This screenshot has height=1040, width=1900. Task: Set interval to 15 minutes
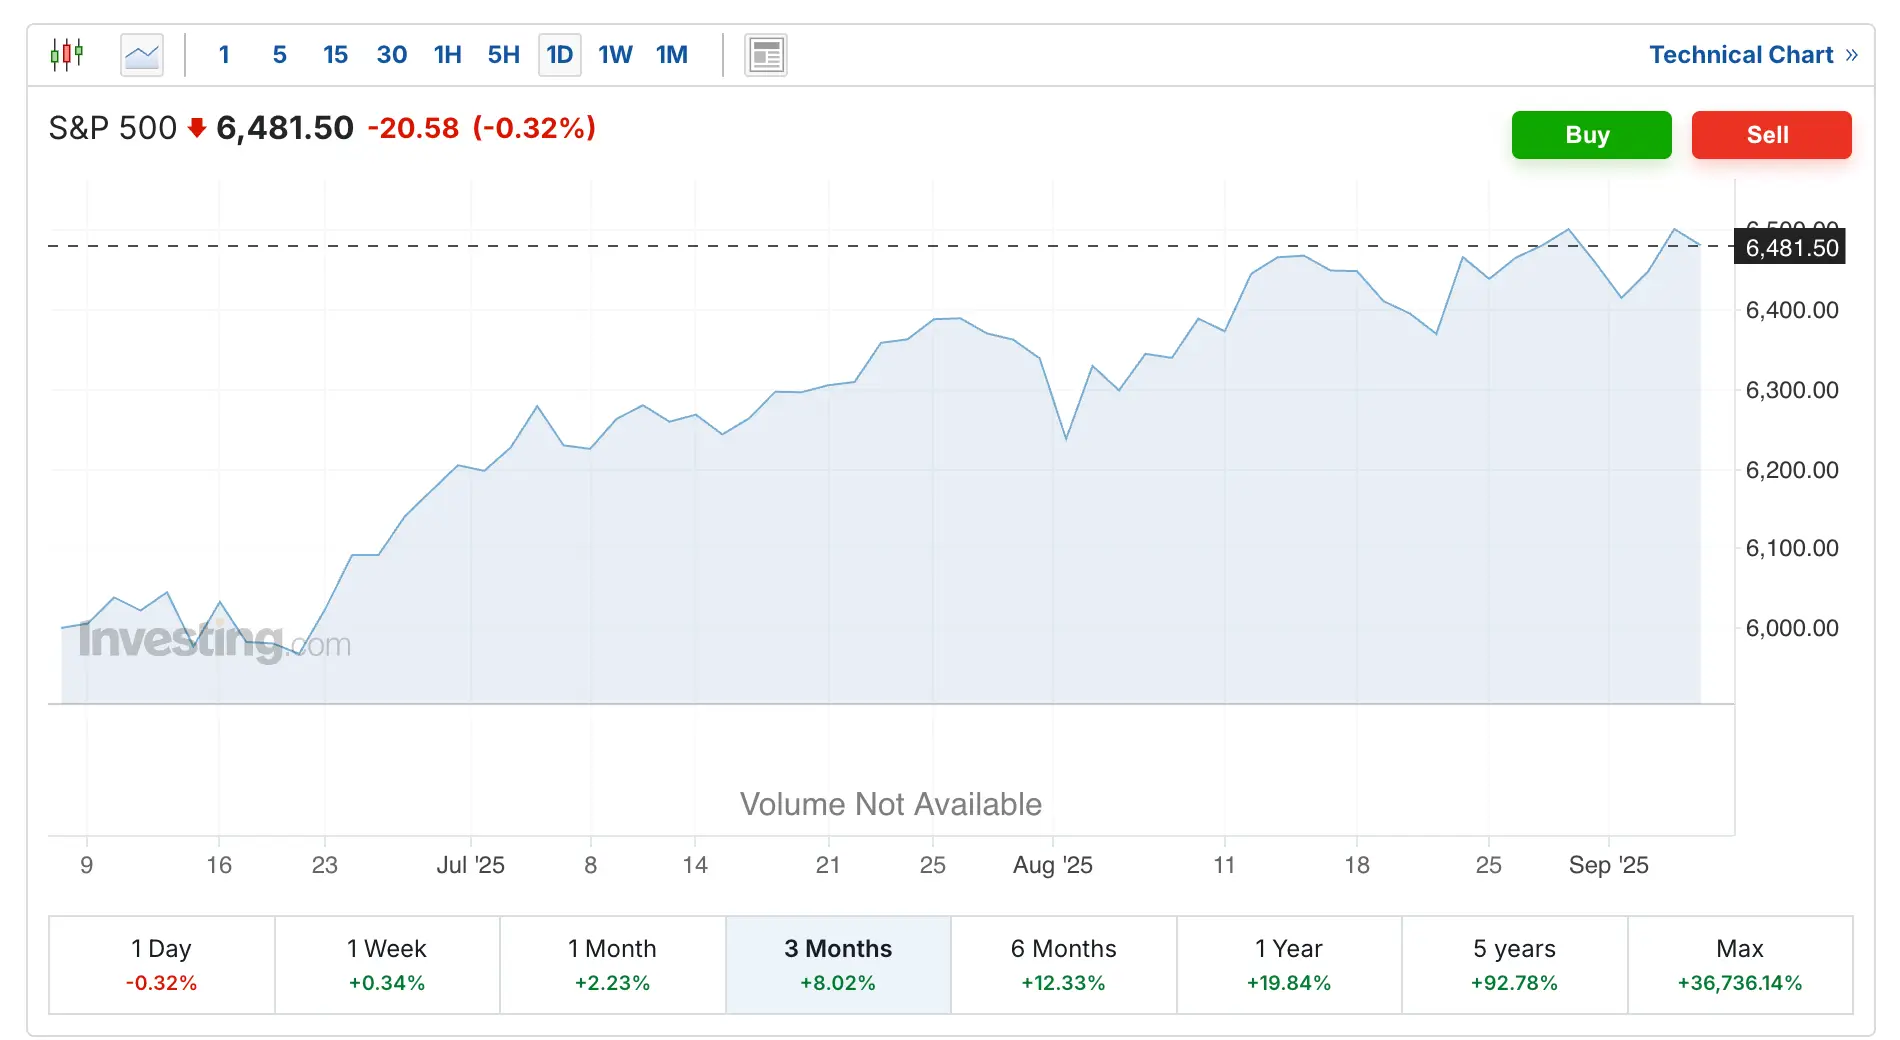336,55
